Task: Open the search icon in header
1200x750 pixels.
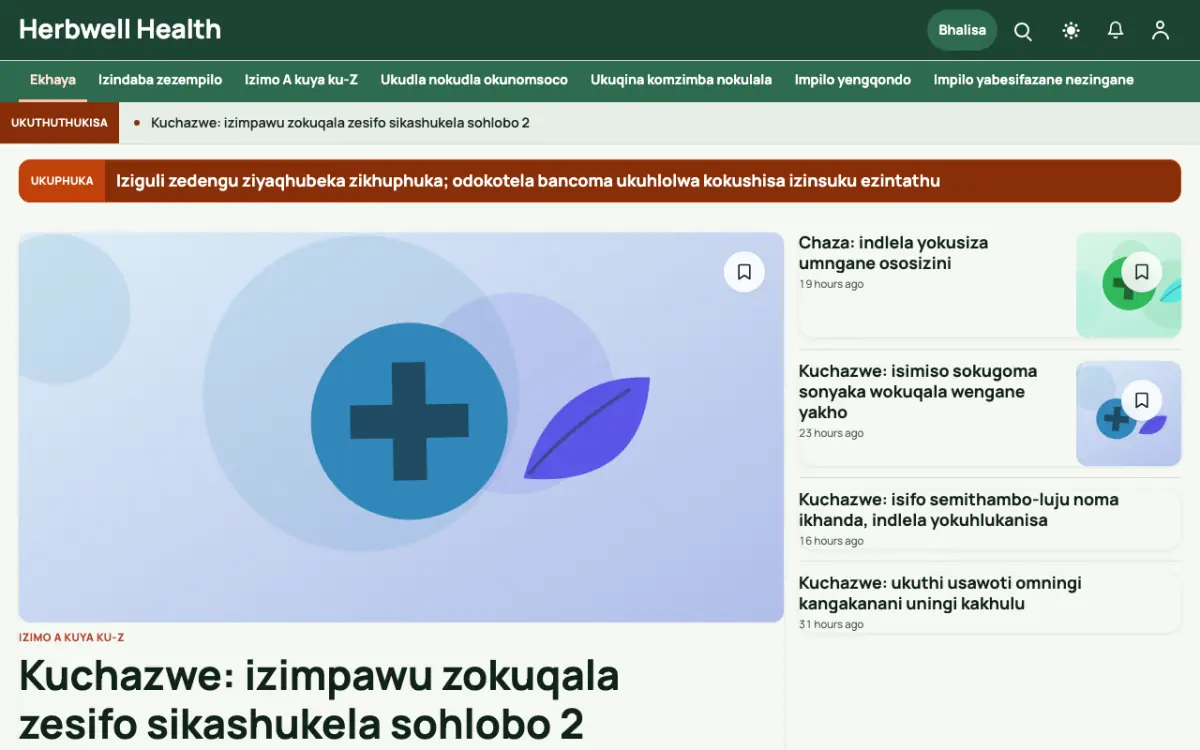Action: (x=1023, y=31)
